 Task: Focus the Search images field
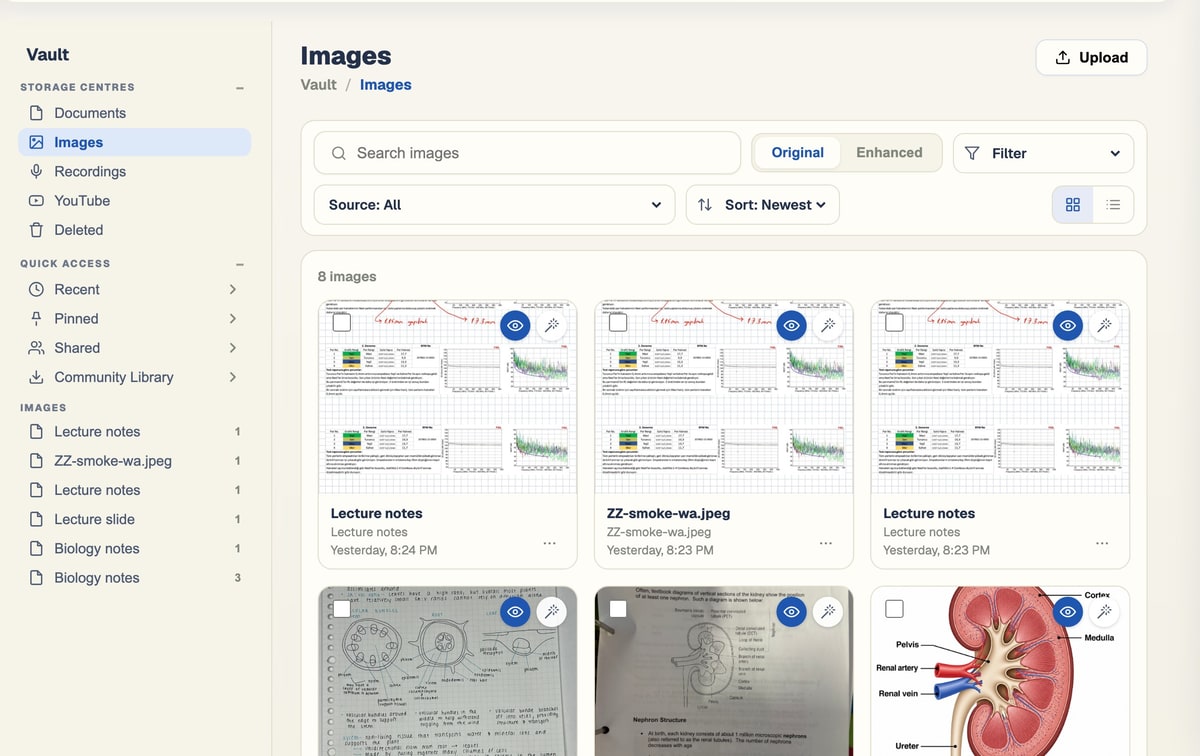tap(527, 153)
